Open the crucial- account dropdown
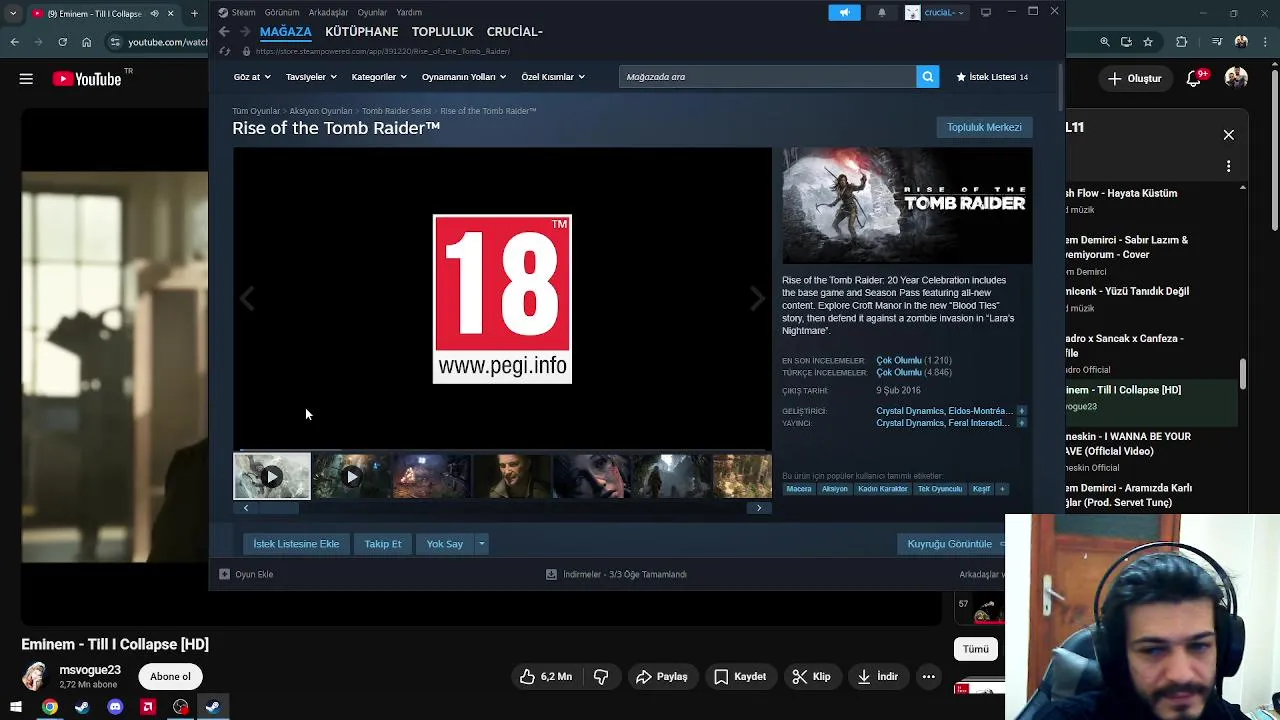The image size is (1280, 720). [x=936, y=12]
